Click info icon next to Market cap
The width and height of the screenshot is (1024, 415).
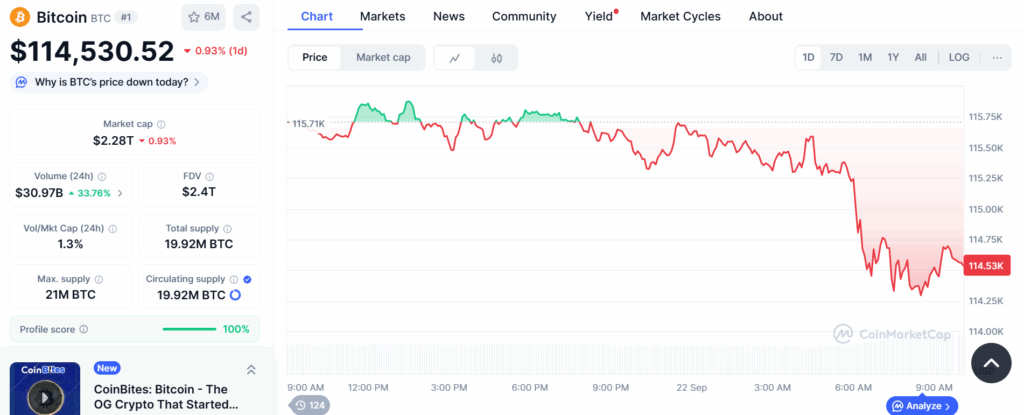[161, 124]
